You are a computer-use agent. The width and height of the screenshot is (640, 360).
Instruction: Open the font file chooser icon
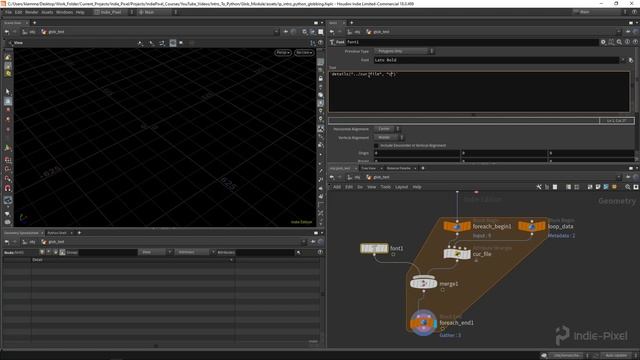tap(631, 60)
